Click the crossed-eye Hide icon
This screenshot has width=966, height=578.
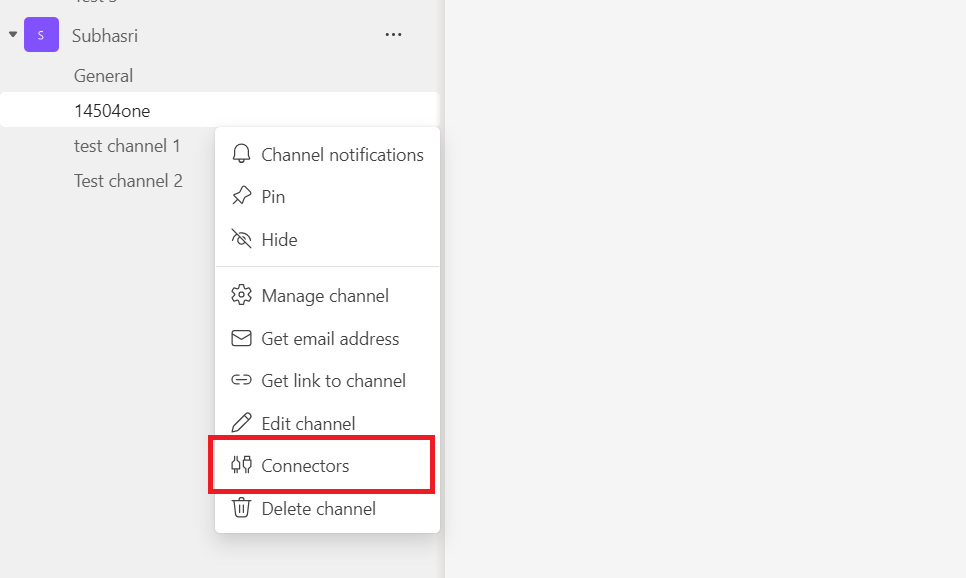(241, 239)
